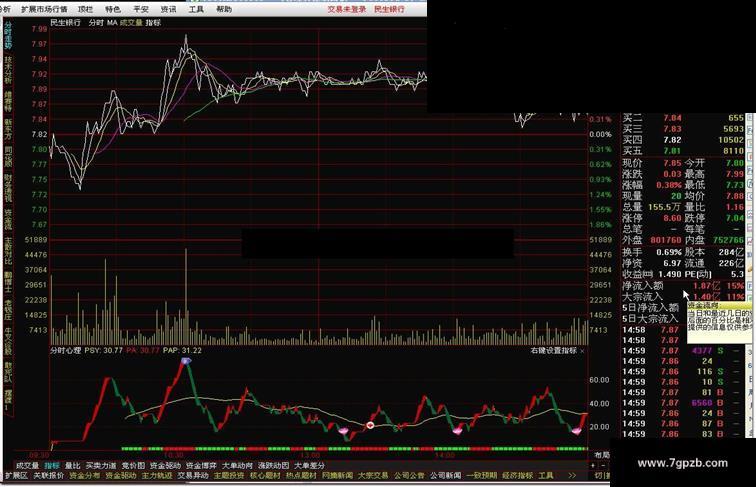Screen dimensions: 756x487
Task: Select the 同花顺 side tab
Action: (x=8, y=157)
